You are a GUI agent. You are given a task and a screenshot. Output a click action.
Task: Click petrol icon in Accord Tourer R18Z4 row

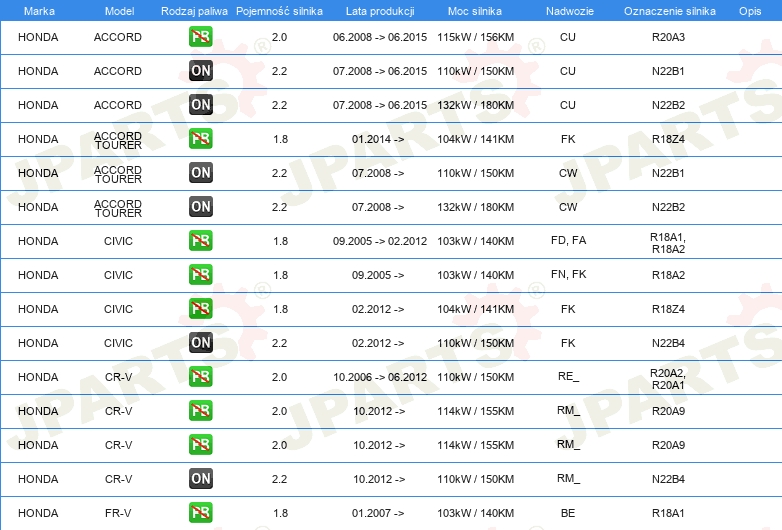pos(200,139)
